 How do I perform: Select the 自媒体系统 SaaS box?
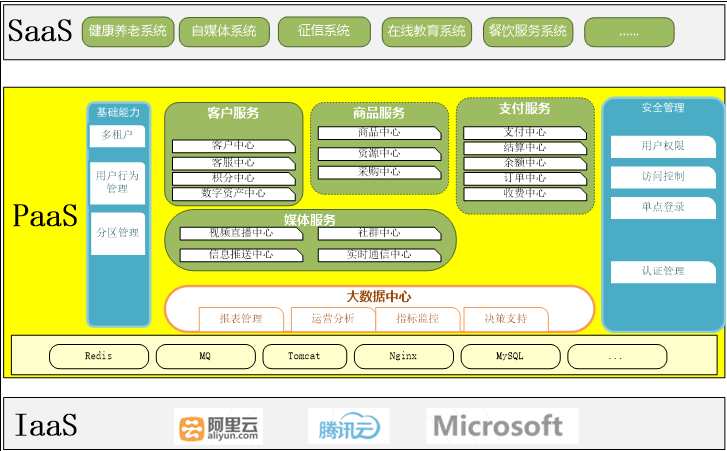tap(222, 32)
